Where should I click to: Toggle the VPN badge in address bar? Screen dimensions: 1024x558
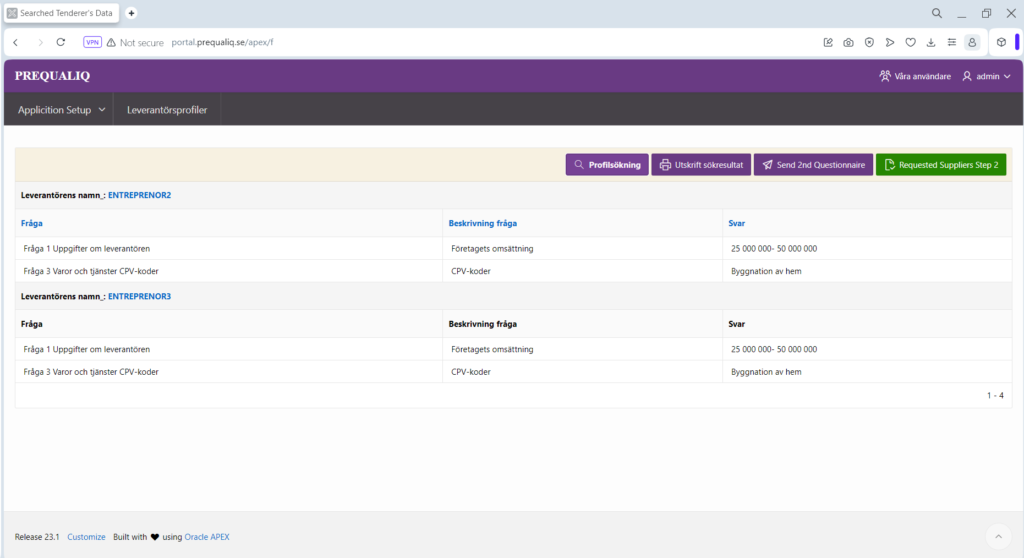[92, 42]
